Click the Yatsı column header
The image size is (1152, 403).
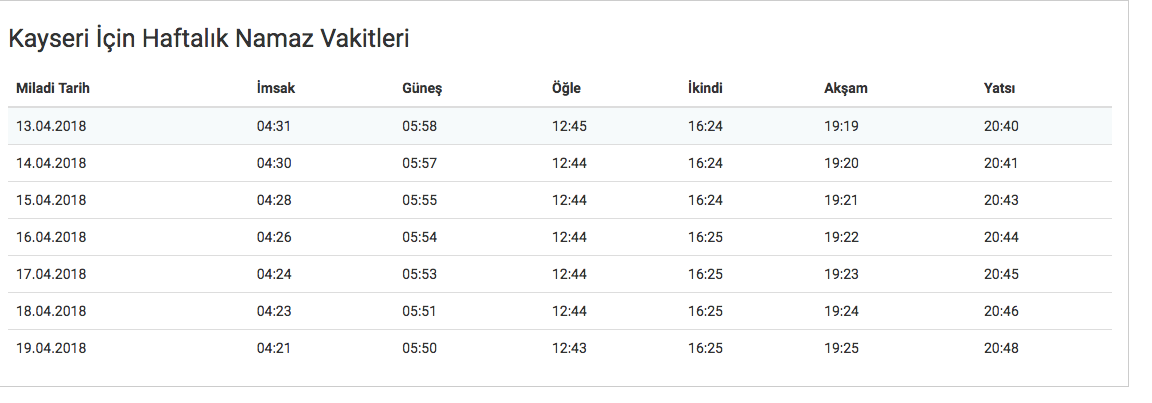pyautogui.click(x=1000, y=88)
